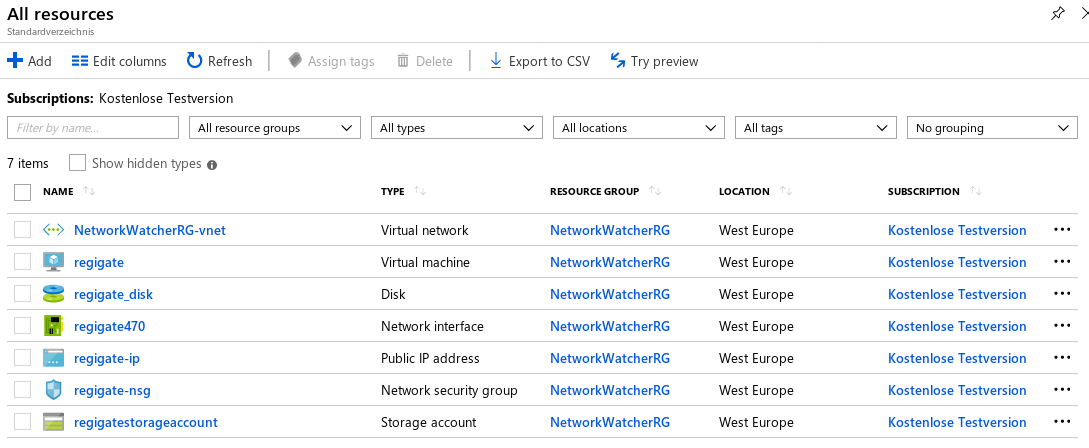Open NetworkWatcherRG group in Disk row
The image size is (1089, 448).
tap(610, 294)
